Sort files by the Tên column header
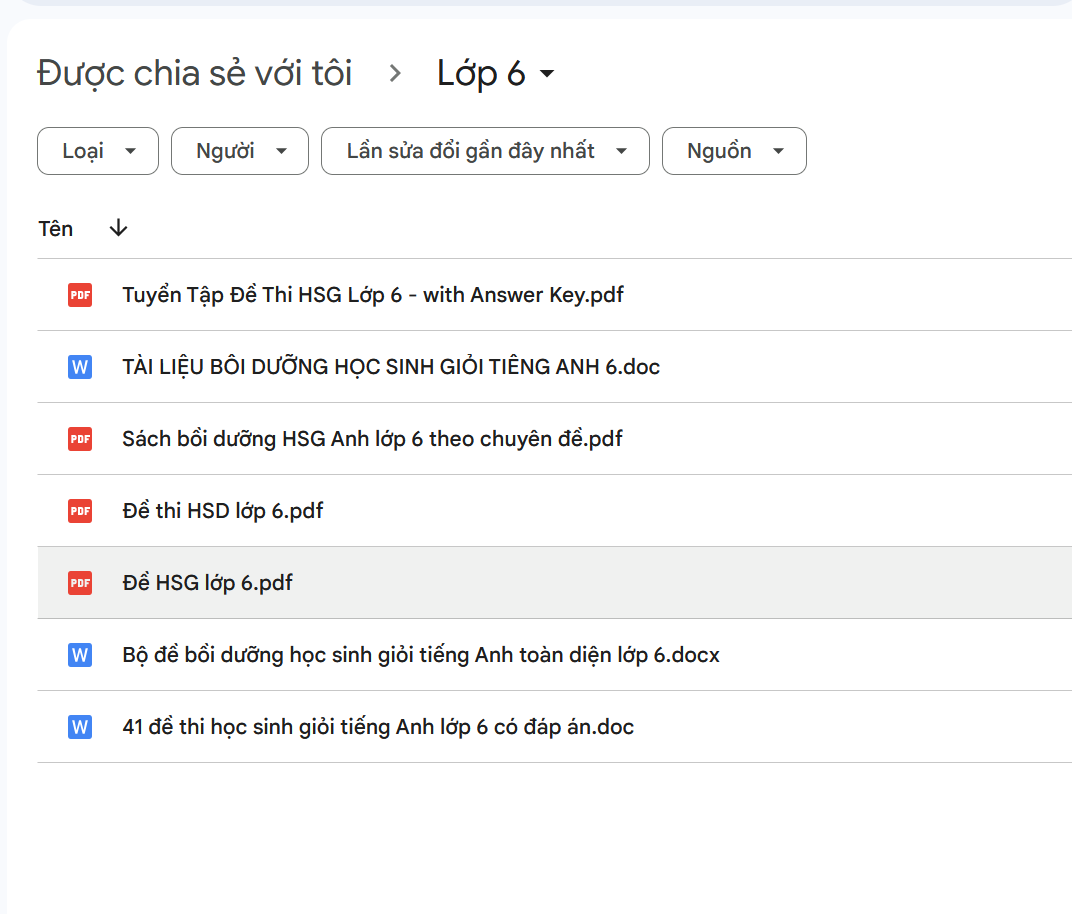Screen dimensions: 1072x914 (x=56, y=229)
